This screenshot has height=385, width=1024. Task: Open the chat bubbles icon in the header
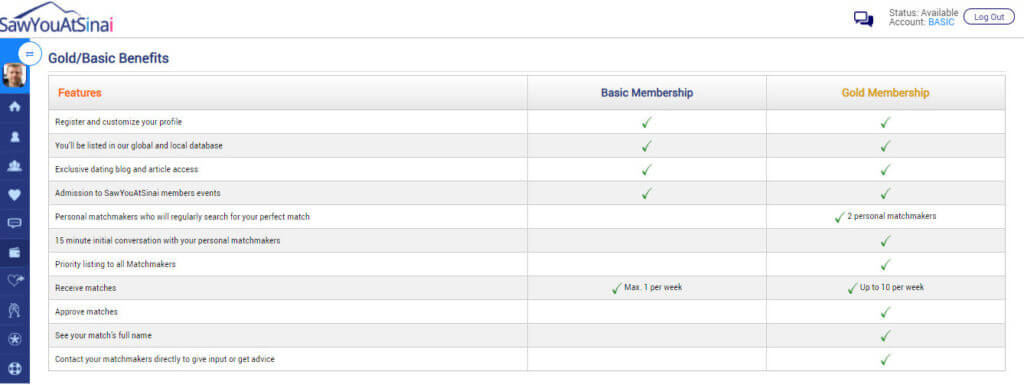pos(863,19)
